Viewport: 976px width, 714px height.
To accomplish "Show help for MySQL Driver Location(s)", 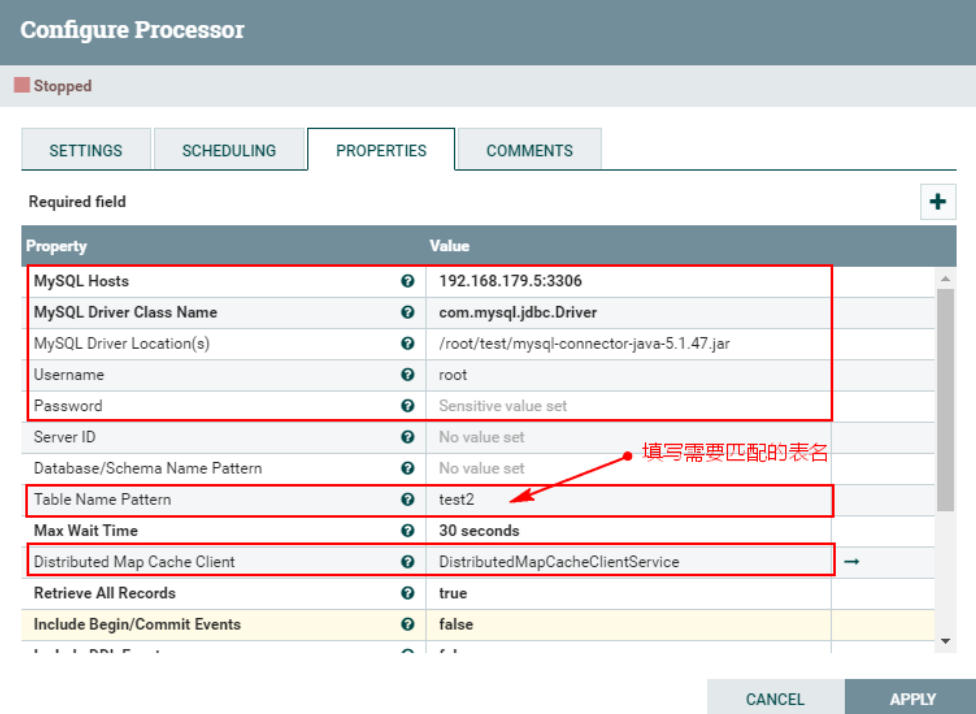I will tap(408, 344).
